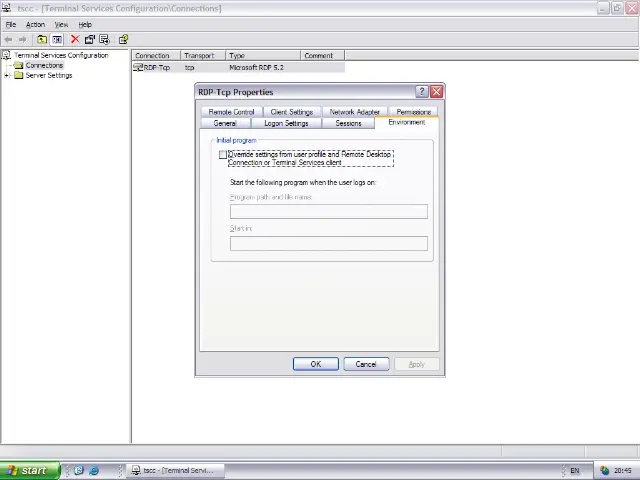
Task: Click the system tray icon beside clock
Action: point(604,471)
